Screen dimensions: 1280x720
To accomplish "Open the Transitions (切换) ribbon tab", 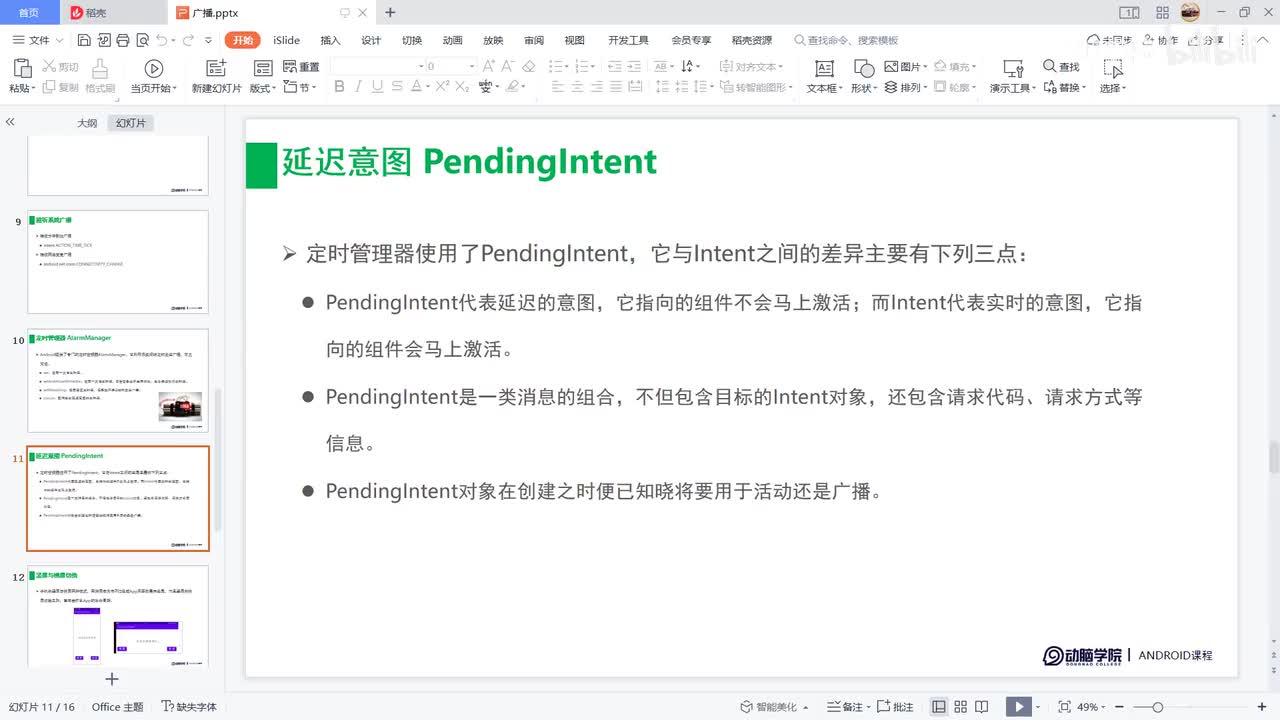I will point(412,40).
